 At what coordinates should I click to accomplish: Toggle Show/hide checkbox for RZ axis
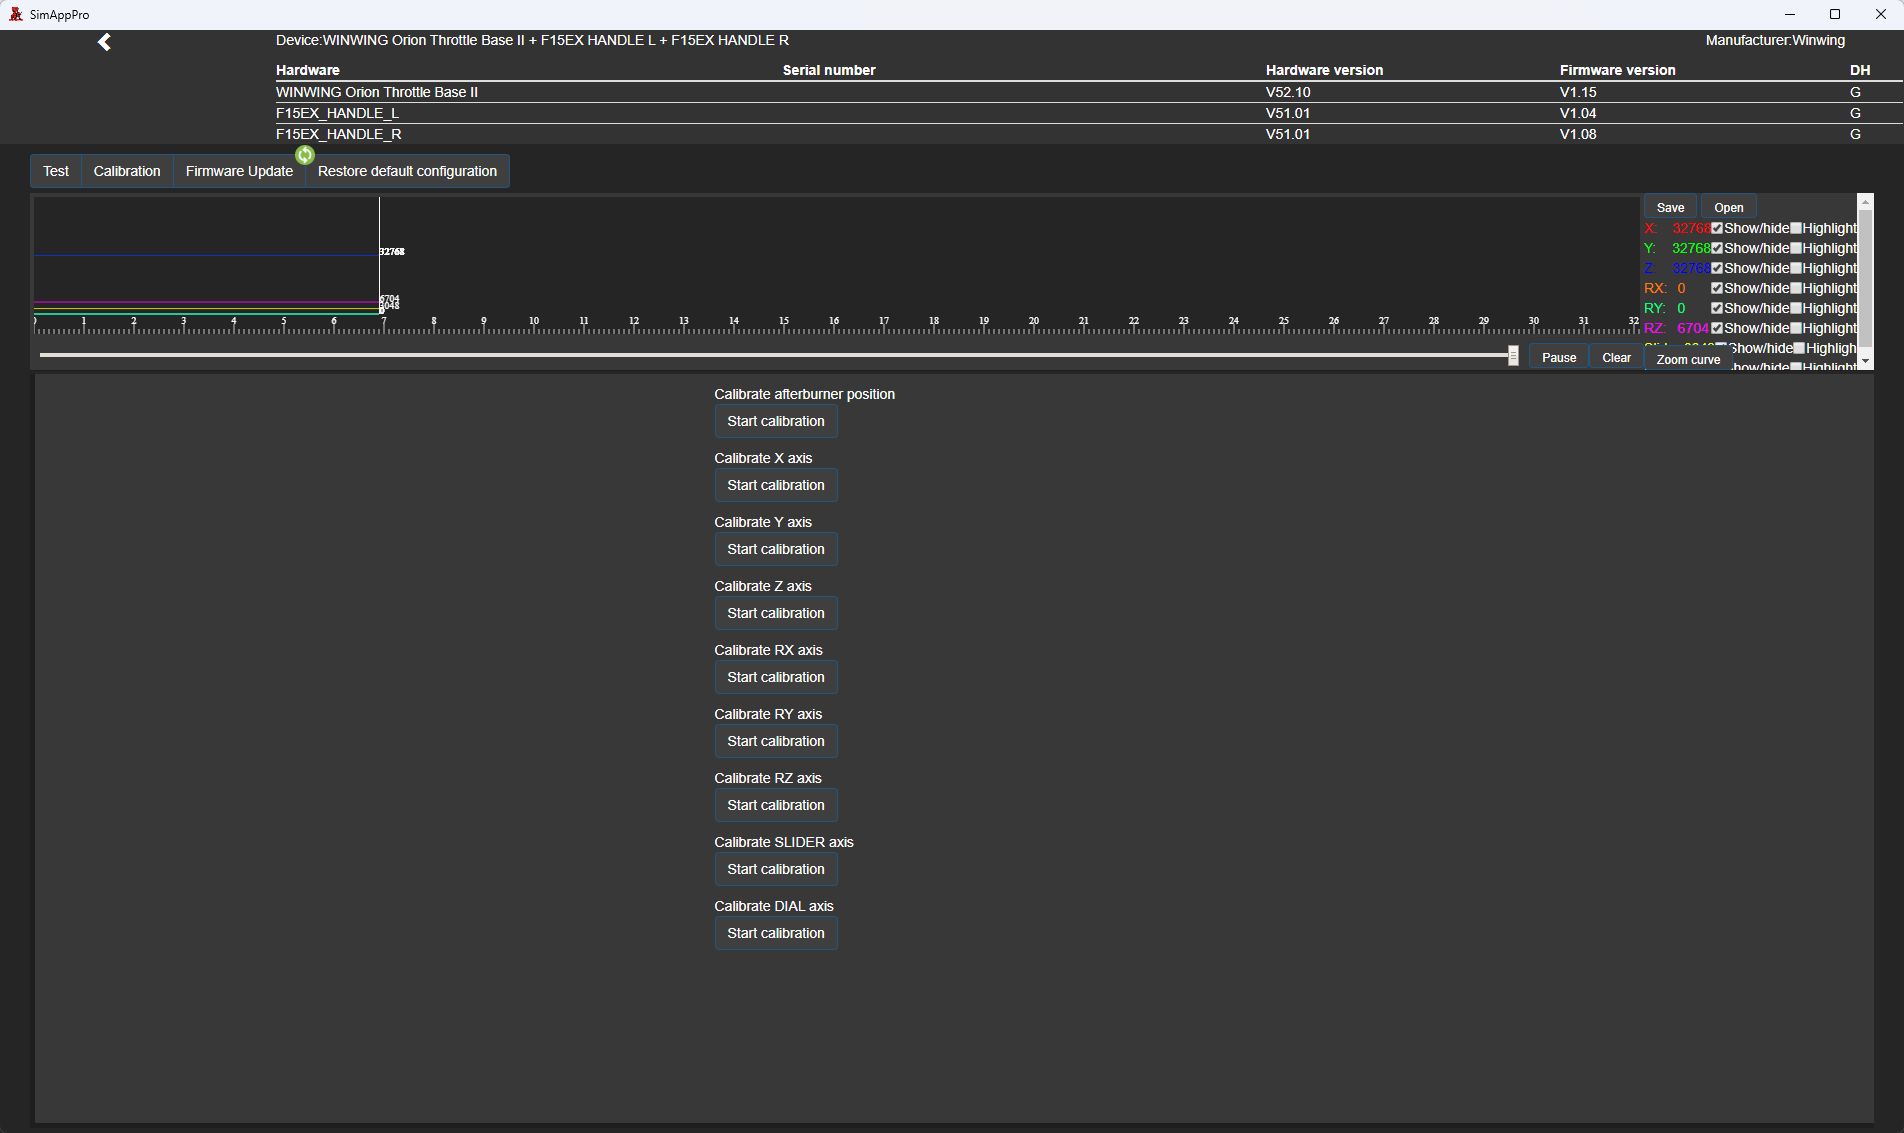pos(1717,328)
